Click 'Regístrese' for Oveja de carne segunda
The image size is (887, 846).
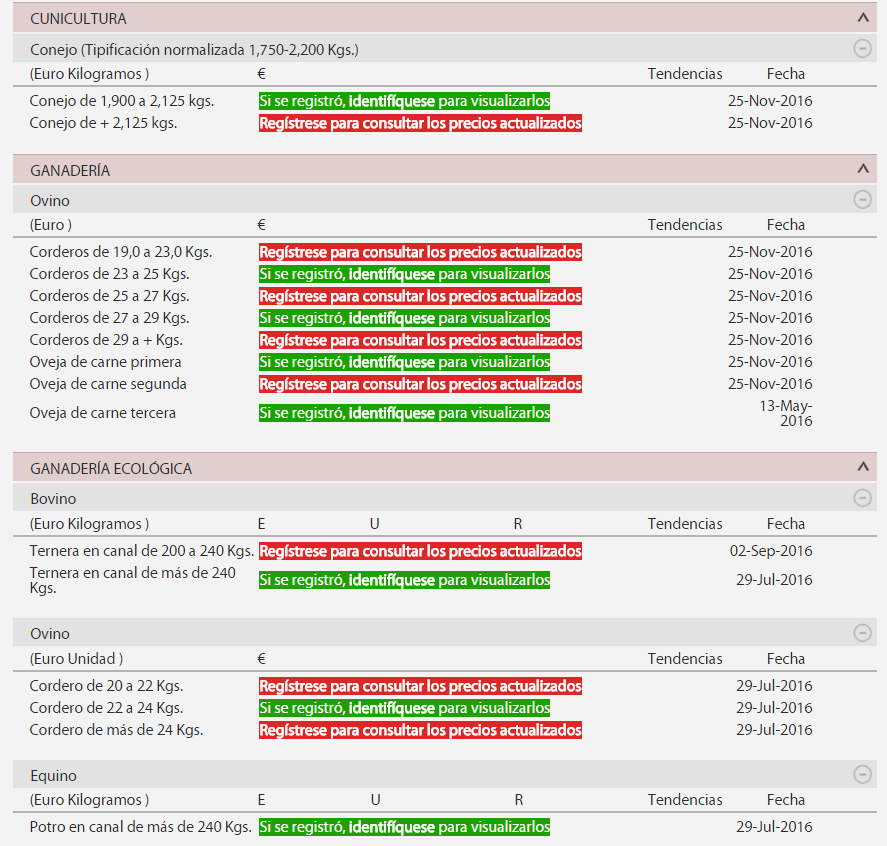click(286, 385)
